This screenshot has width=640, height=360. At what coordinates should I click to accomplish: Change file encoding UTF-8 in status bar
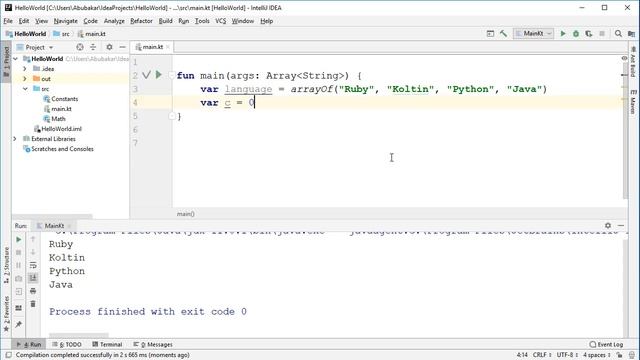point(567,355)
